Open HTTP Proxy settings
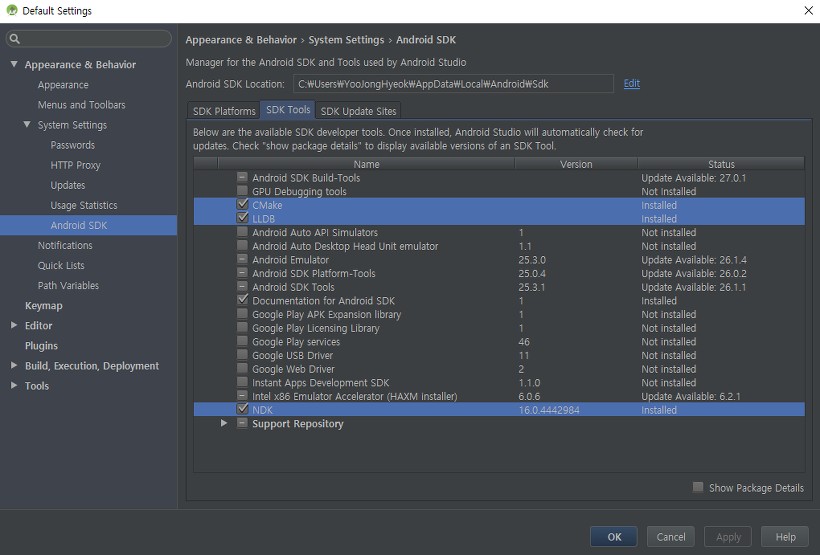Screen dimensions: 820x555 pyautogui.click(x=75, y=165)
